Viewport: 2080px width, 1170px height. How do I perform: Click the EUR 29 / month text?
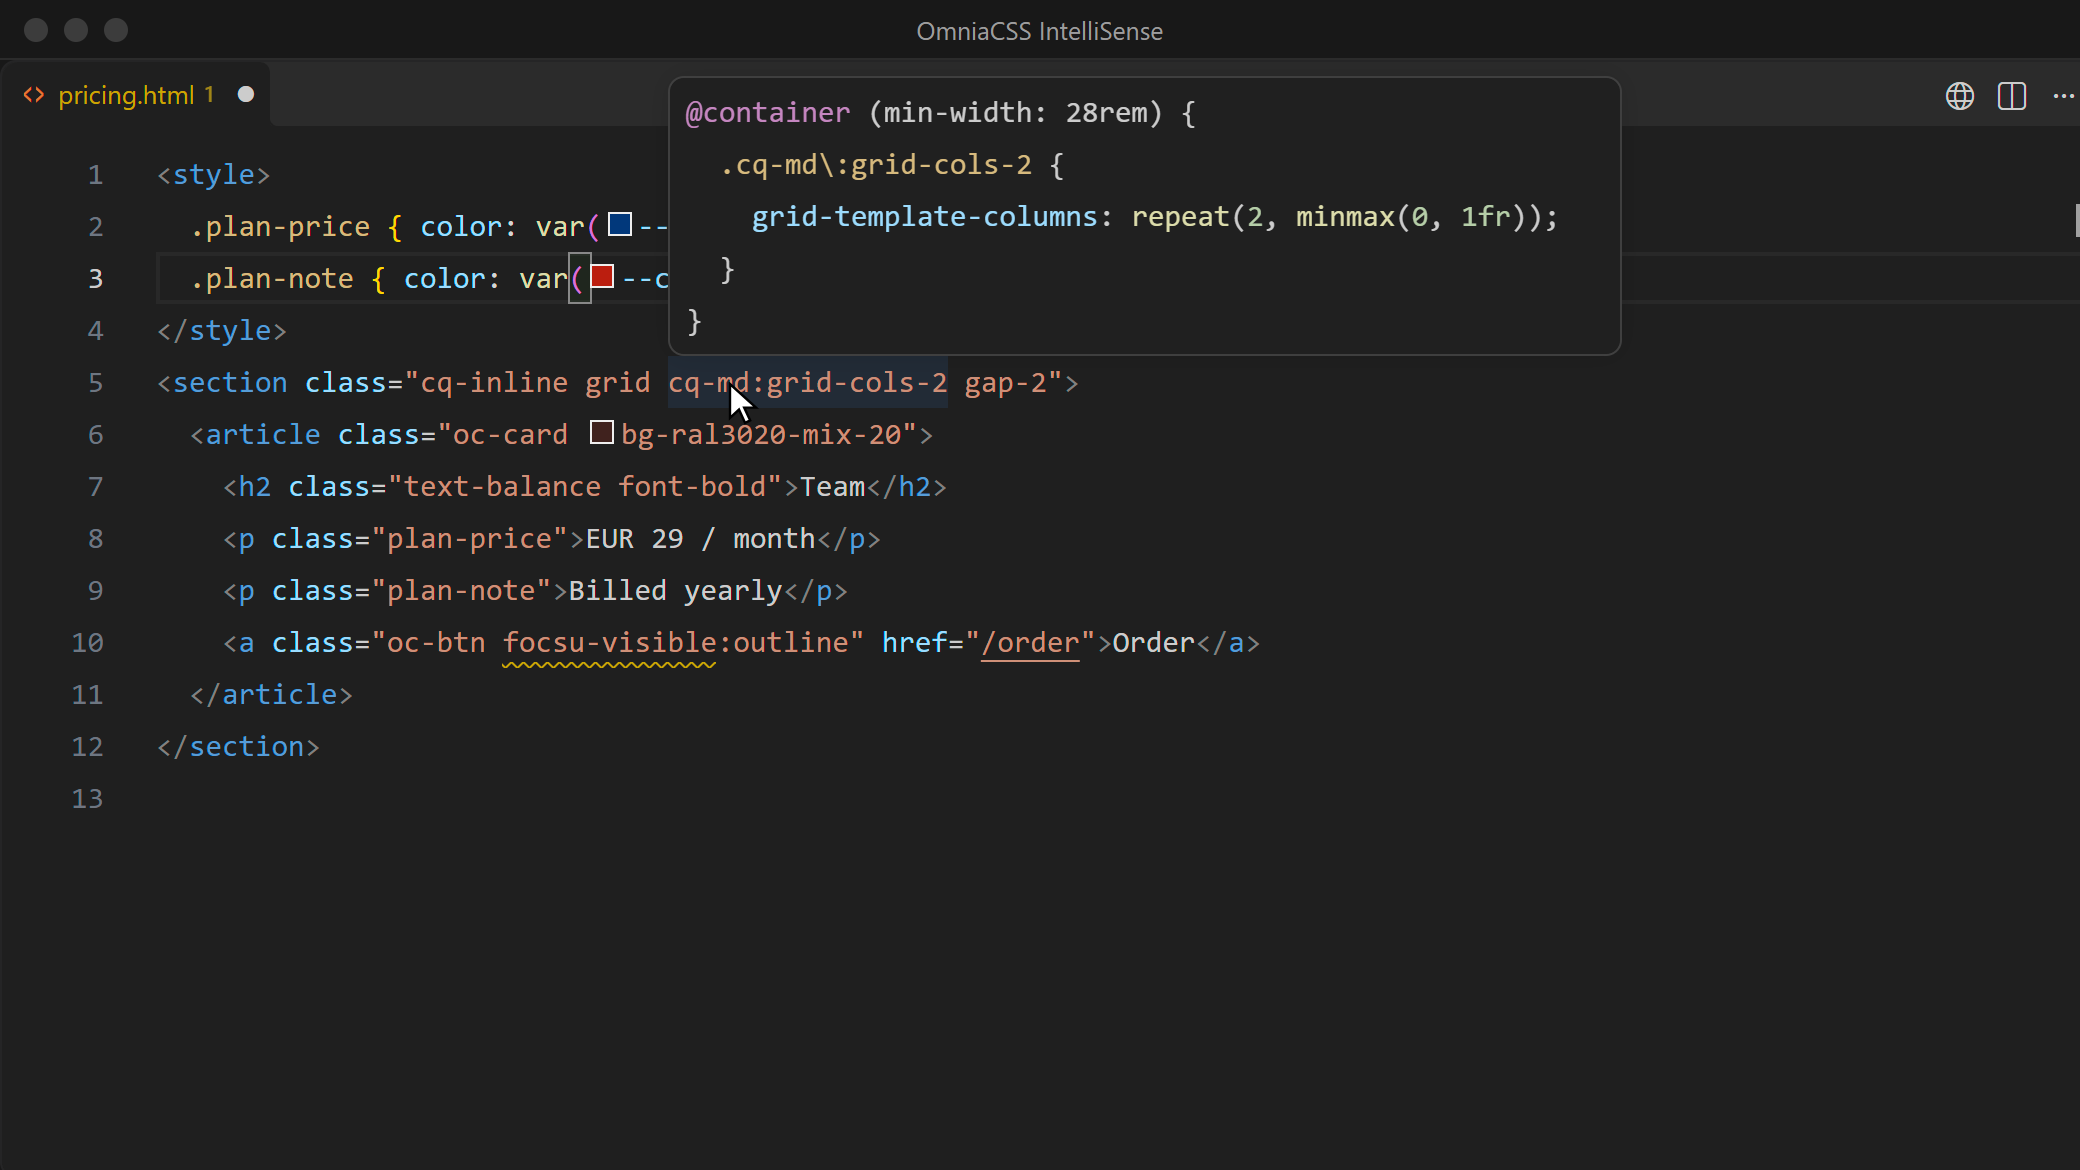(x=700, y=539)
